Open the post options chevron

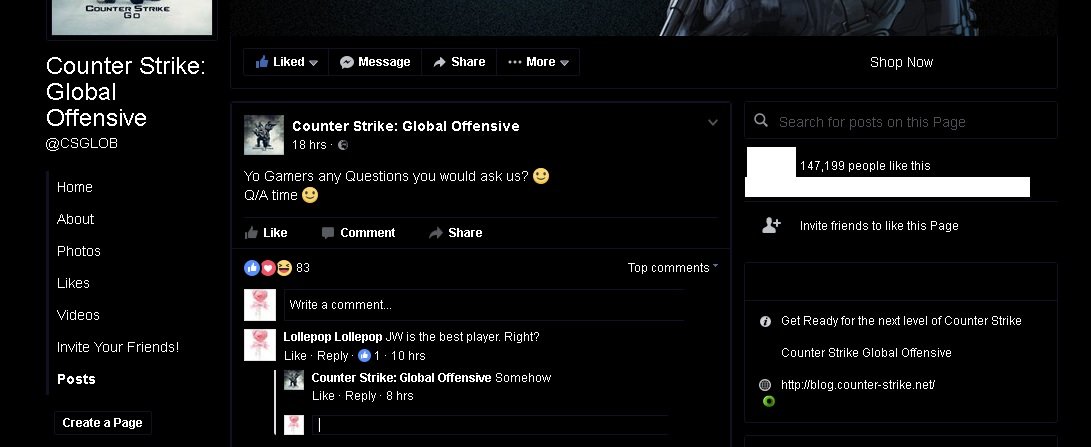pos(712,123)
